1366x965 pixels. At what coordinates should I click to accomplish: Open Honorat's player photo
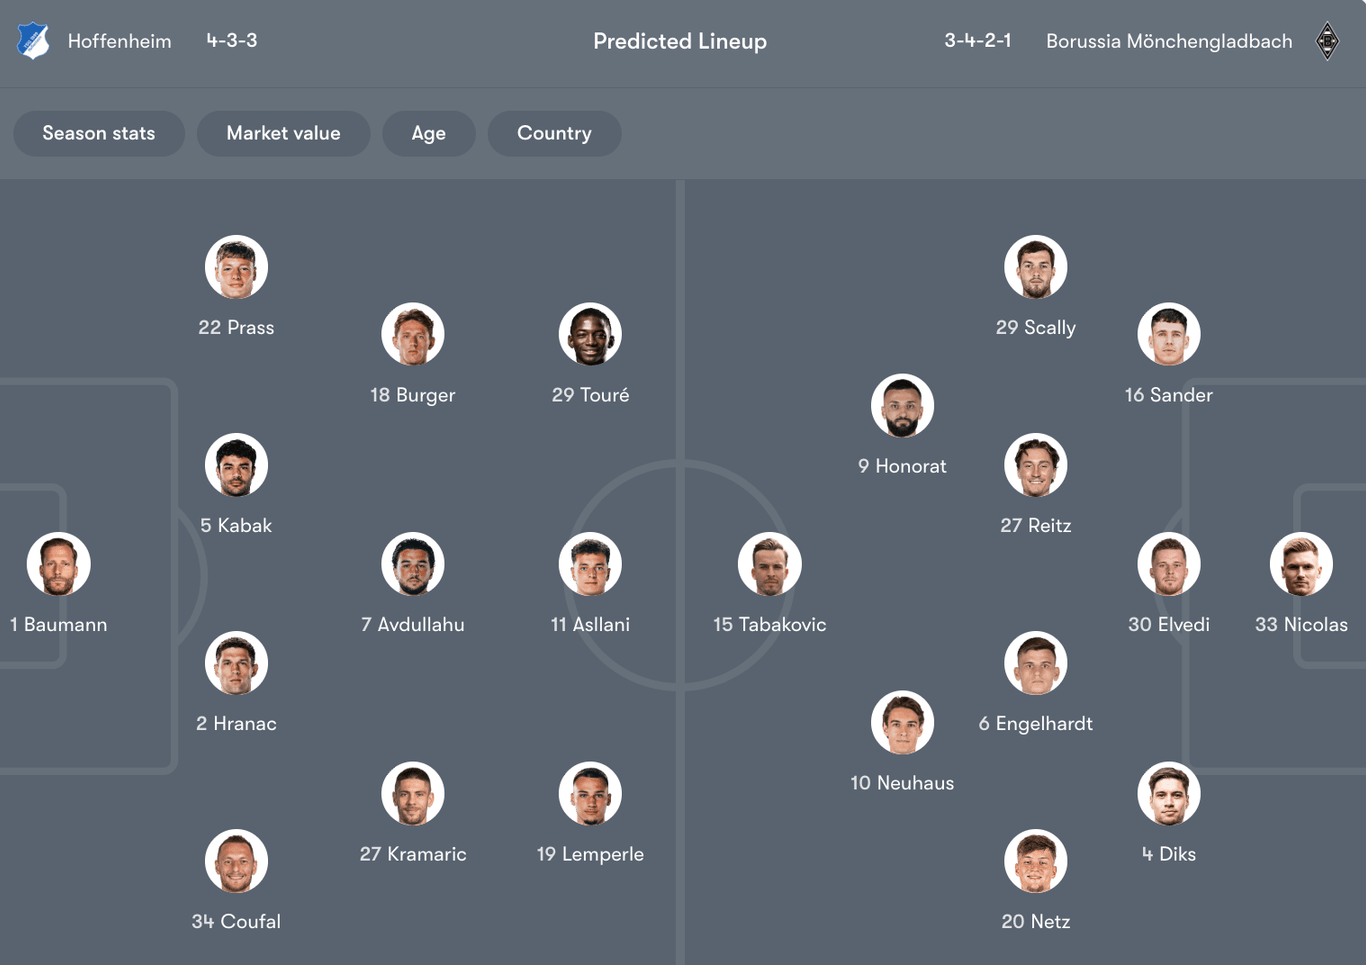902,406
